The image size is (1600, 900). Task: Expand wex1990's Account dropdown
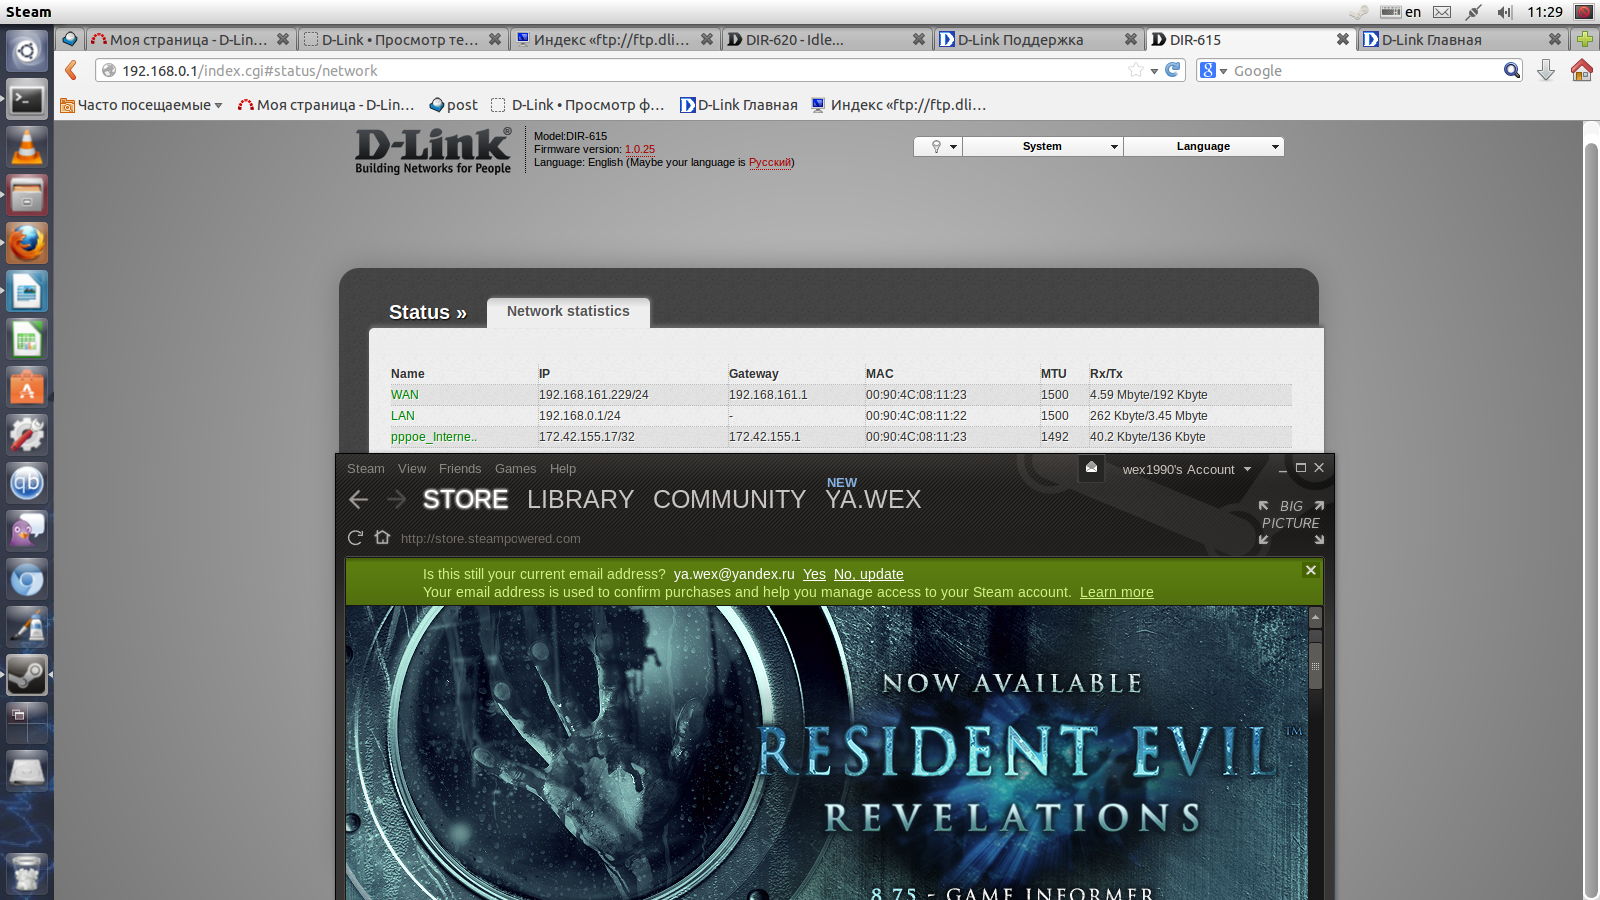click(x=1186, y=469)
